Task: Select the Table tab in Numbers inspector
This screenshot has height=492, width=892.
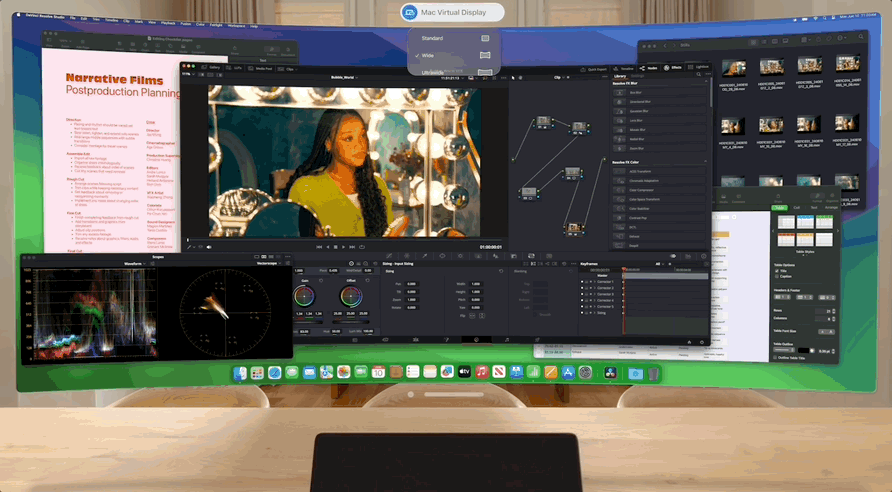Action: click(779, 208)
